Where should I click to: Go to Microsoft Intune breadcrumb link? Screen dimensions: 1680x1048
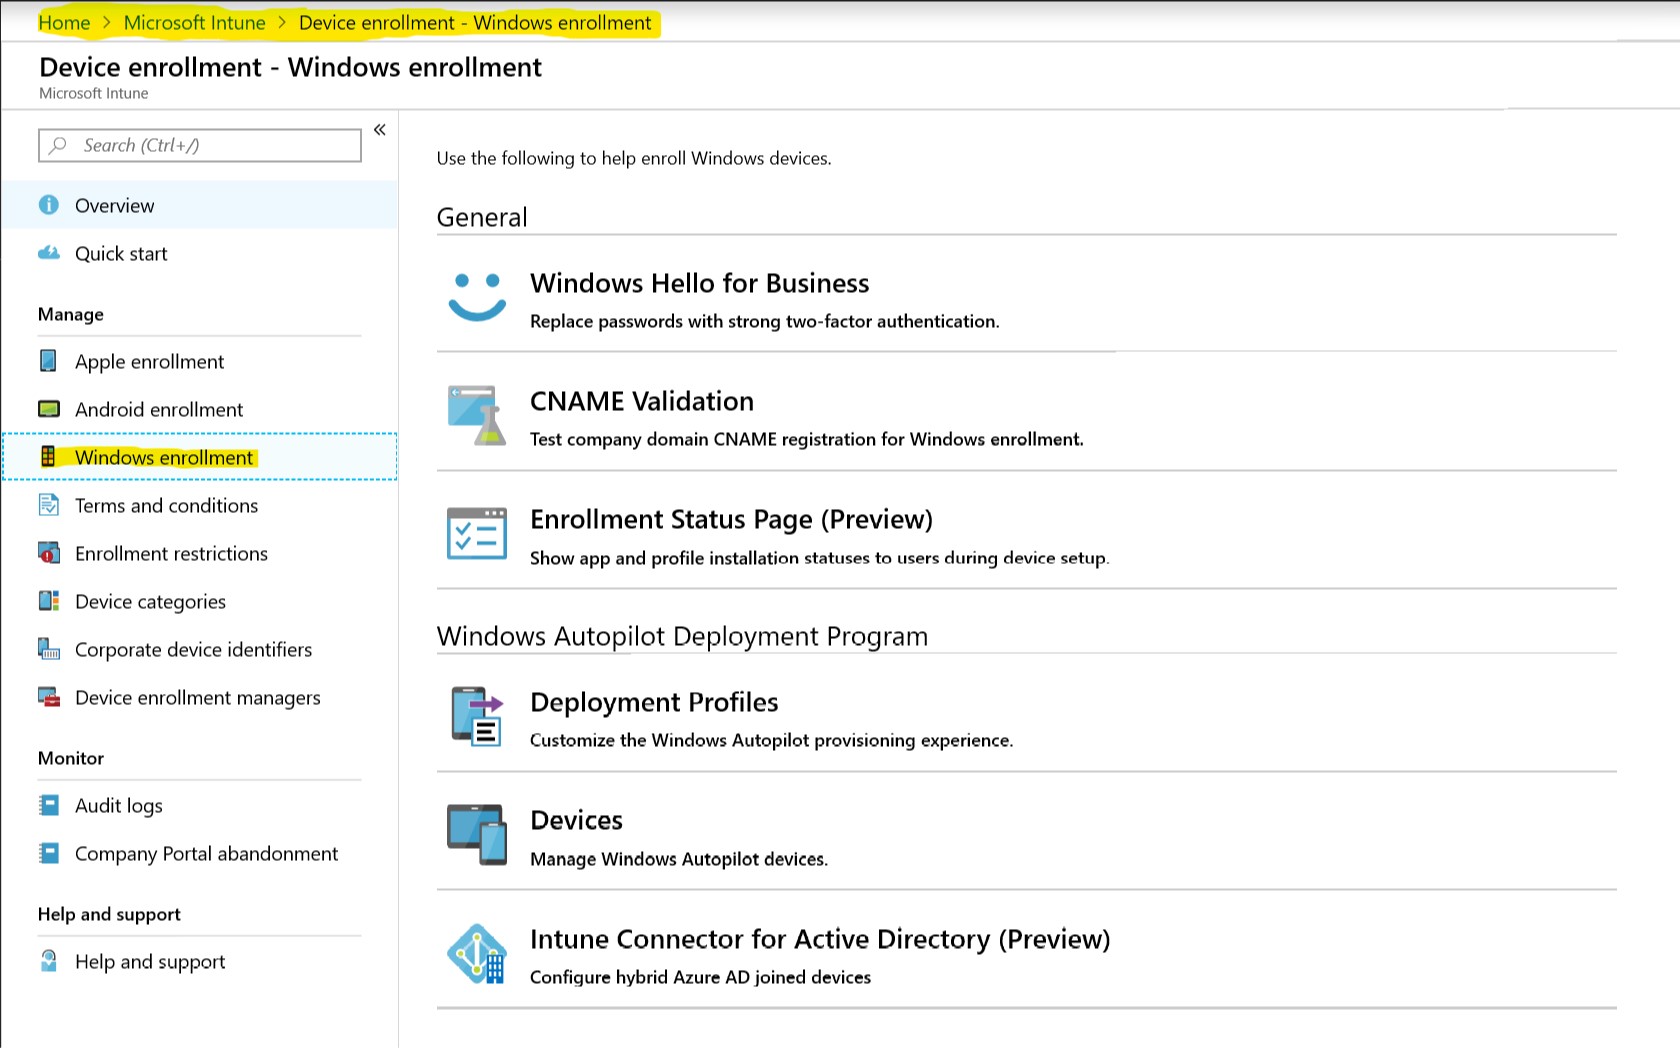(x=194, y=22)
